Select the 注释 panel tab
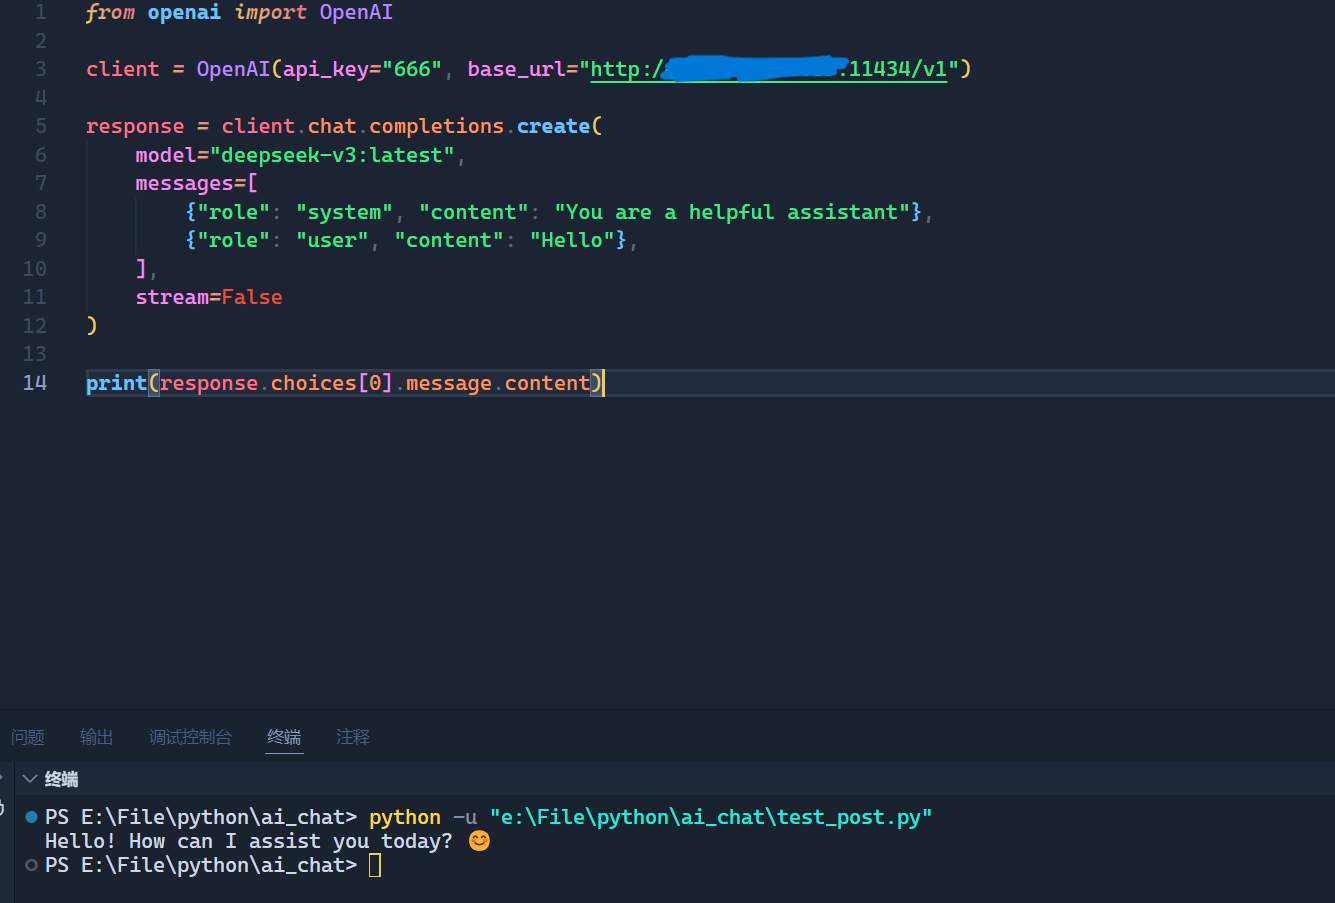This screenshot has height=903, width=1335. click(x=352, y=737)
